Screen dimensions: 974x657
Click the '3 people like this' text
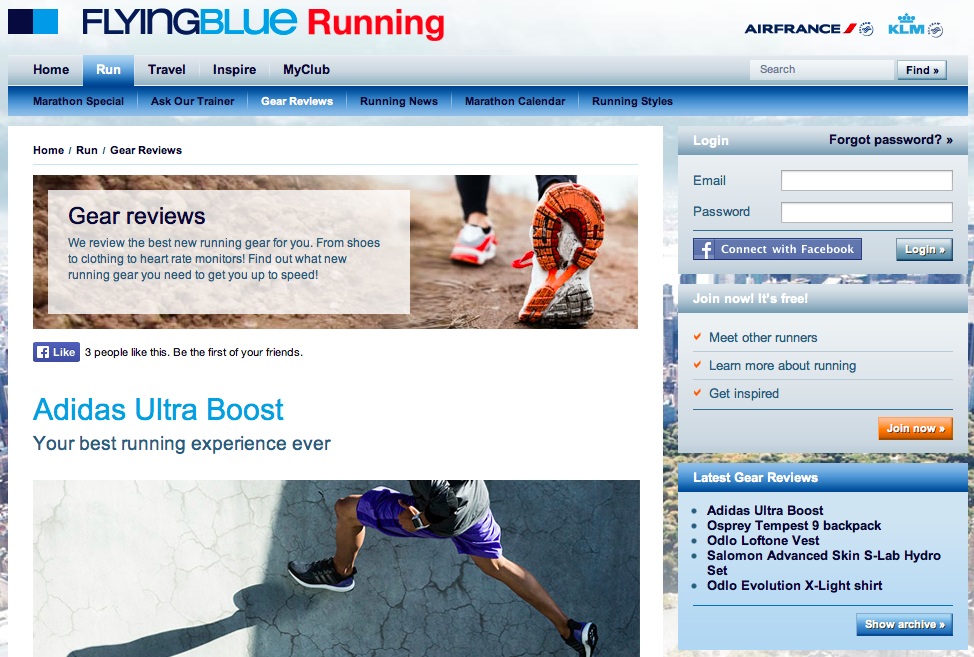coord(194,352)
